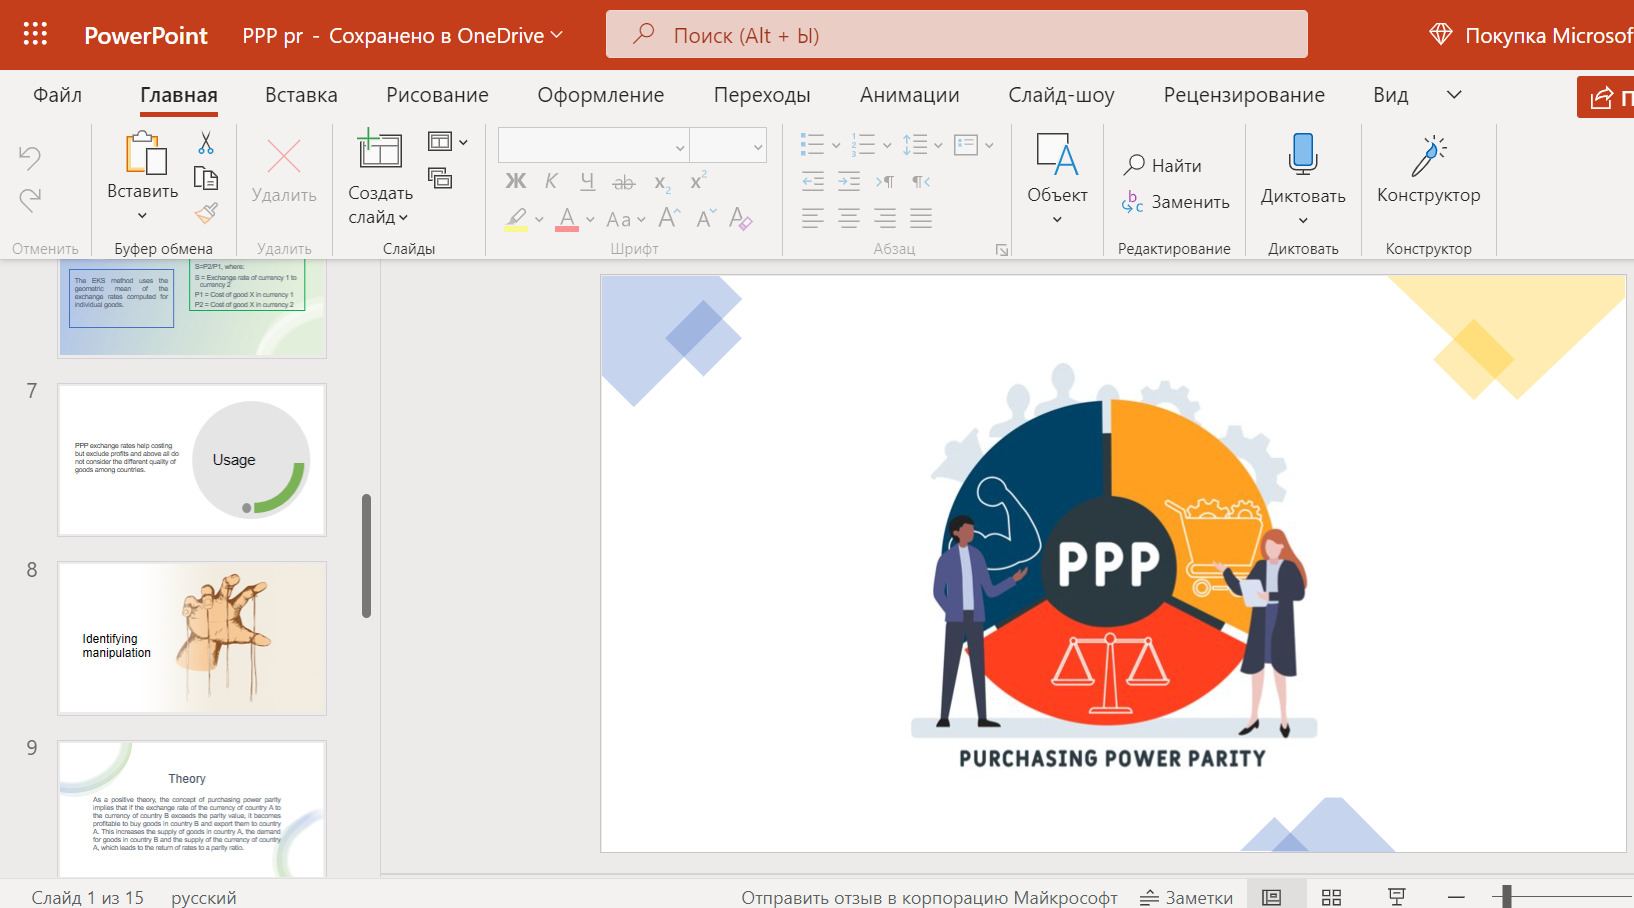
Task: Toggle Bold (Ж) formatting
Action: 516,181
